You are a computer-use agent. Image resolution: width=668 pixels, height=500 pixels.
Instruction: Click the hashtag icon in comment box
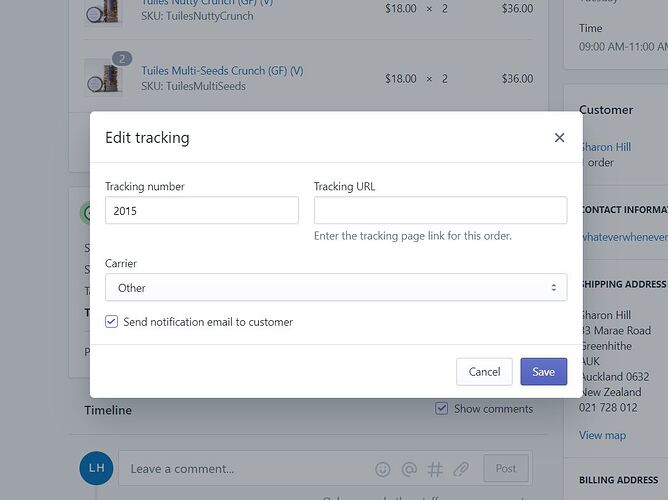click(x=435, y=468)
